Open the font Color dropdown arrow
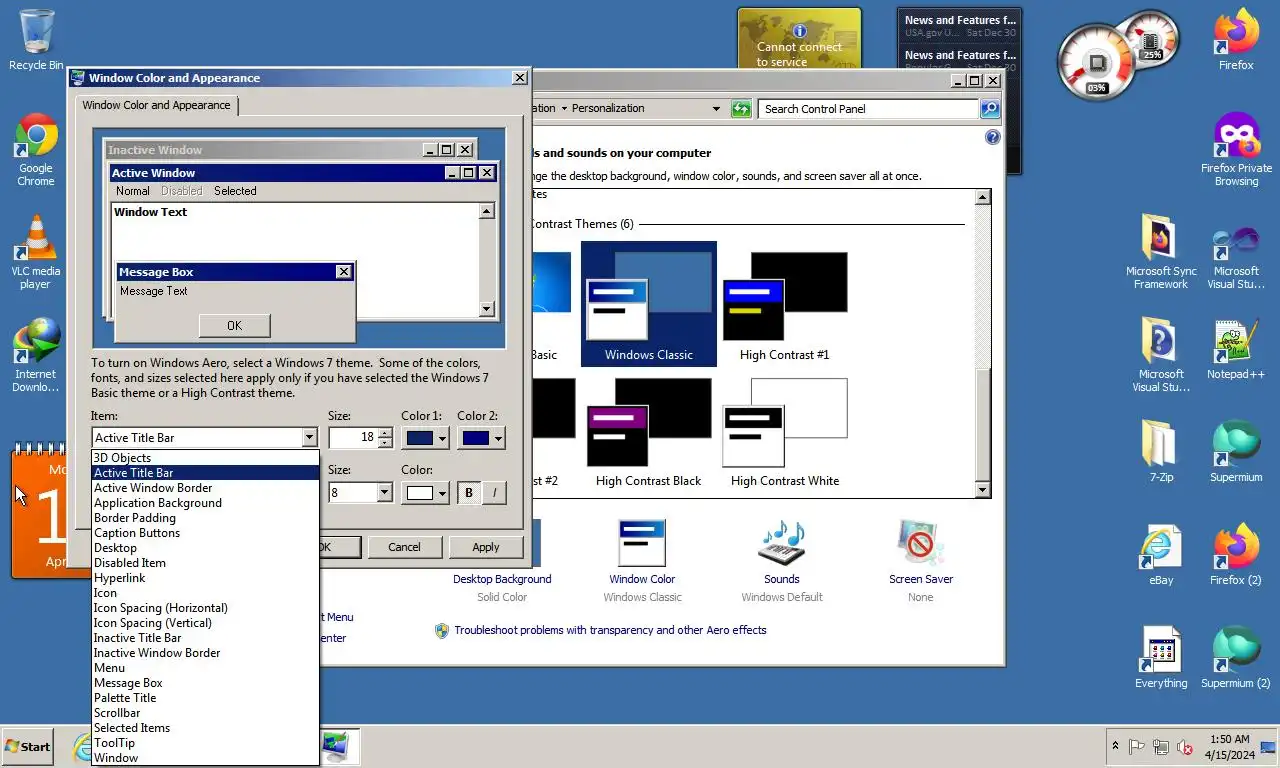Screen dimensions: 1280x768 442,493
